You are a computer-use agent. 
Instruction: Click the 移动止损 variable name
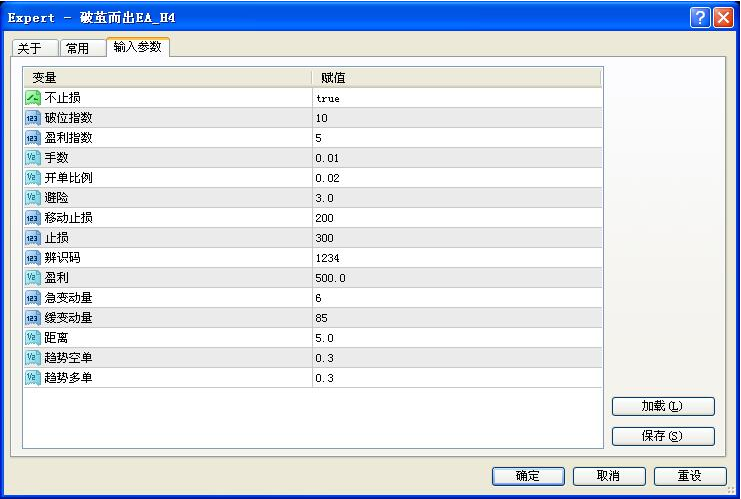coord(69,218)
